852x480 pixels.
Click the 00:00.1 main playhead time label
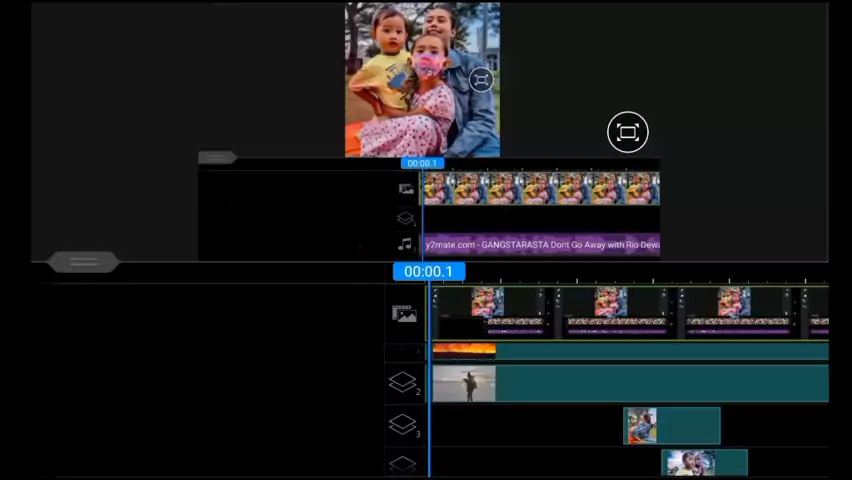(428, 271)
